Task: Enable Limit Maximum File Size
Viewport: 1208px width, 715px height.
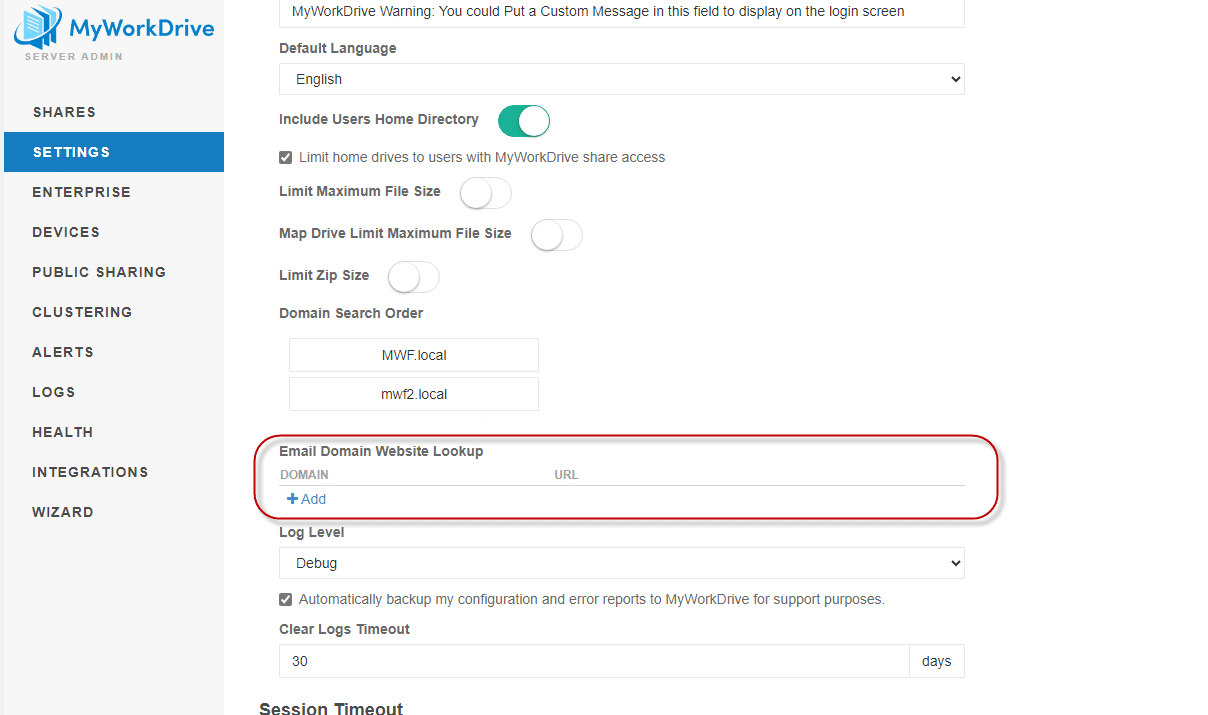Action: [x=485, y=193]
